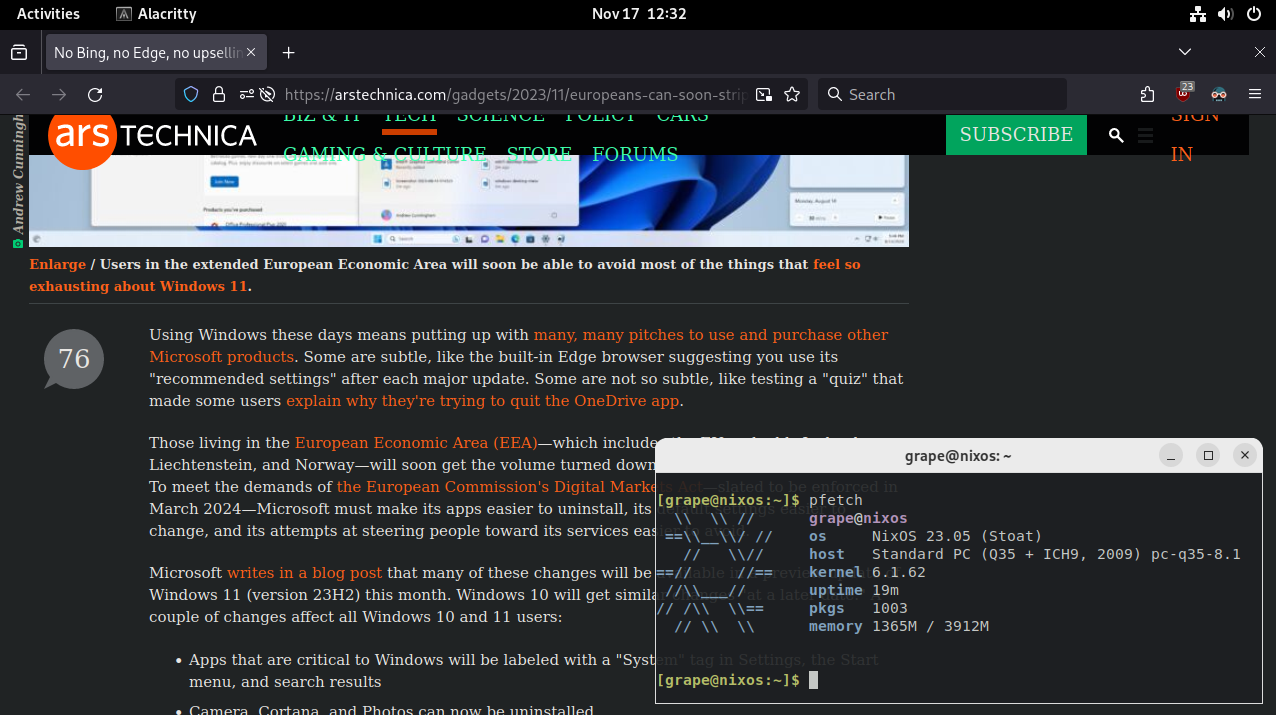
Task: Click the terminal prompt cursor line
Action: [x=739, y=680]
